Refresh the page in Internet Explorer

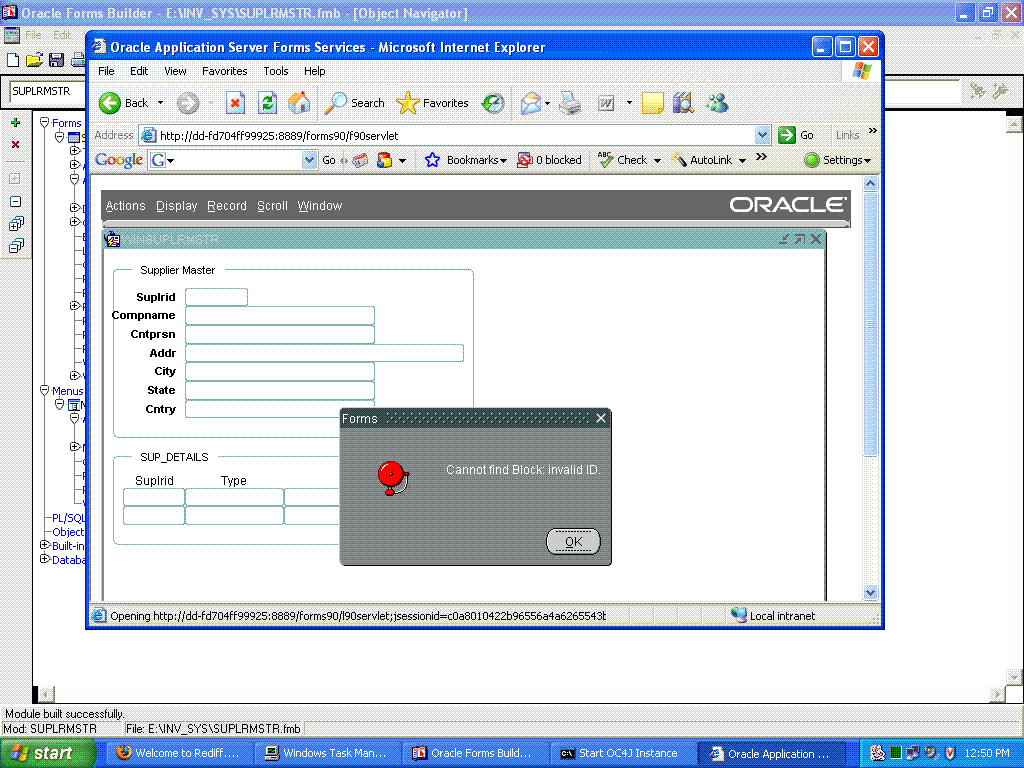tap(267, 103)
